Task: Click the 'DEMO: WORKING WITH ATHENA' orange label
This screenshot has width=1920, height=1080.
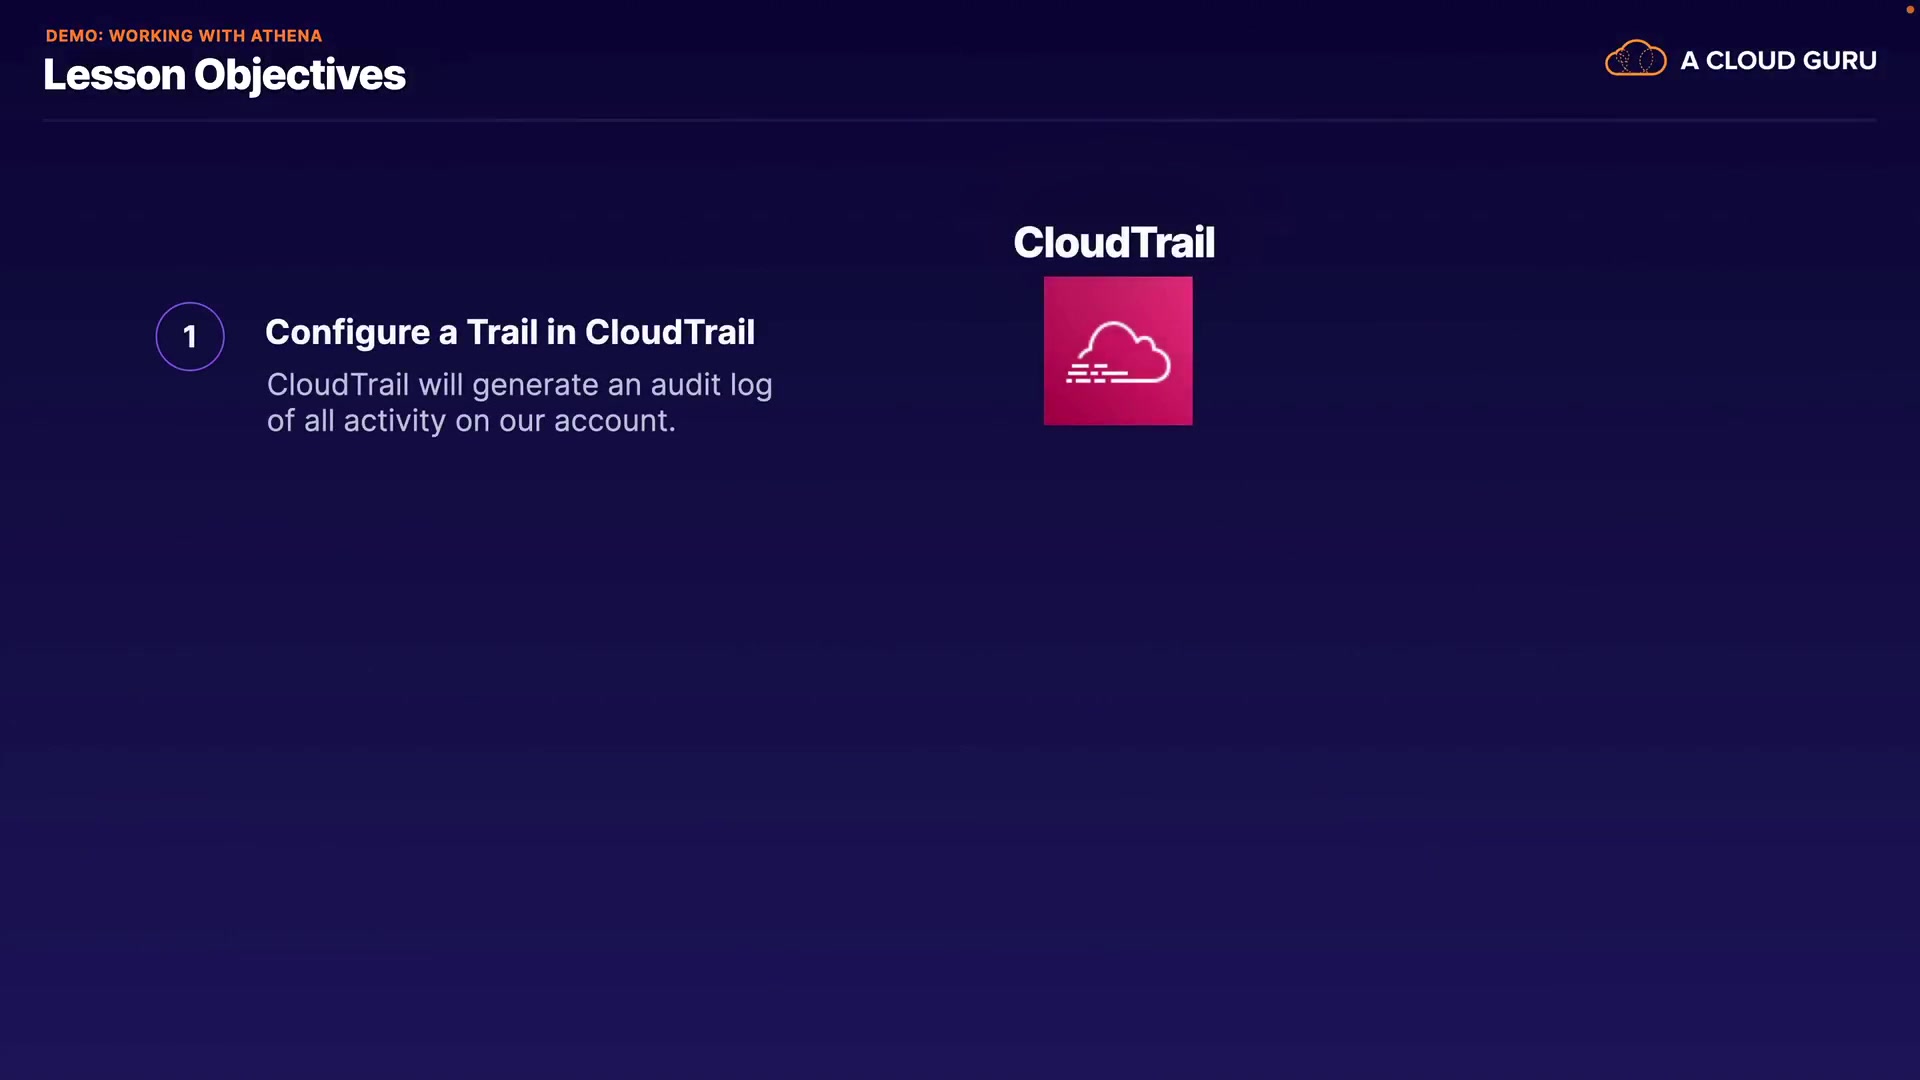Action: tap(184, 36)
